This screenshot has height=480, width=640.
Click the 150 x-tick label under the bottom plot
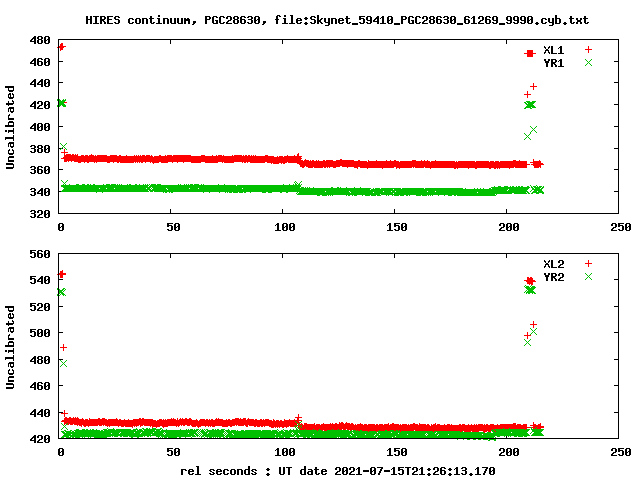(x=397, y=452)
